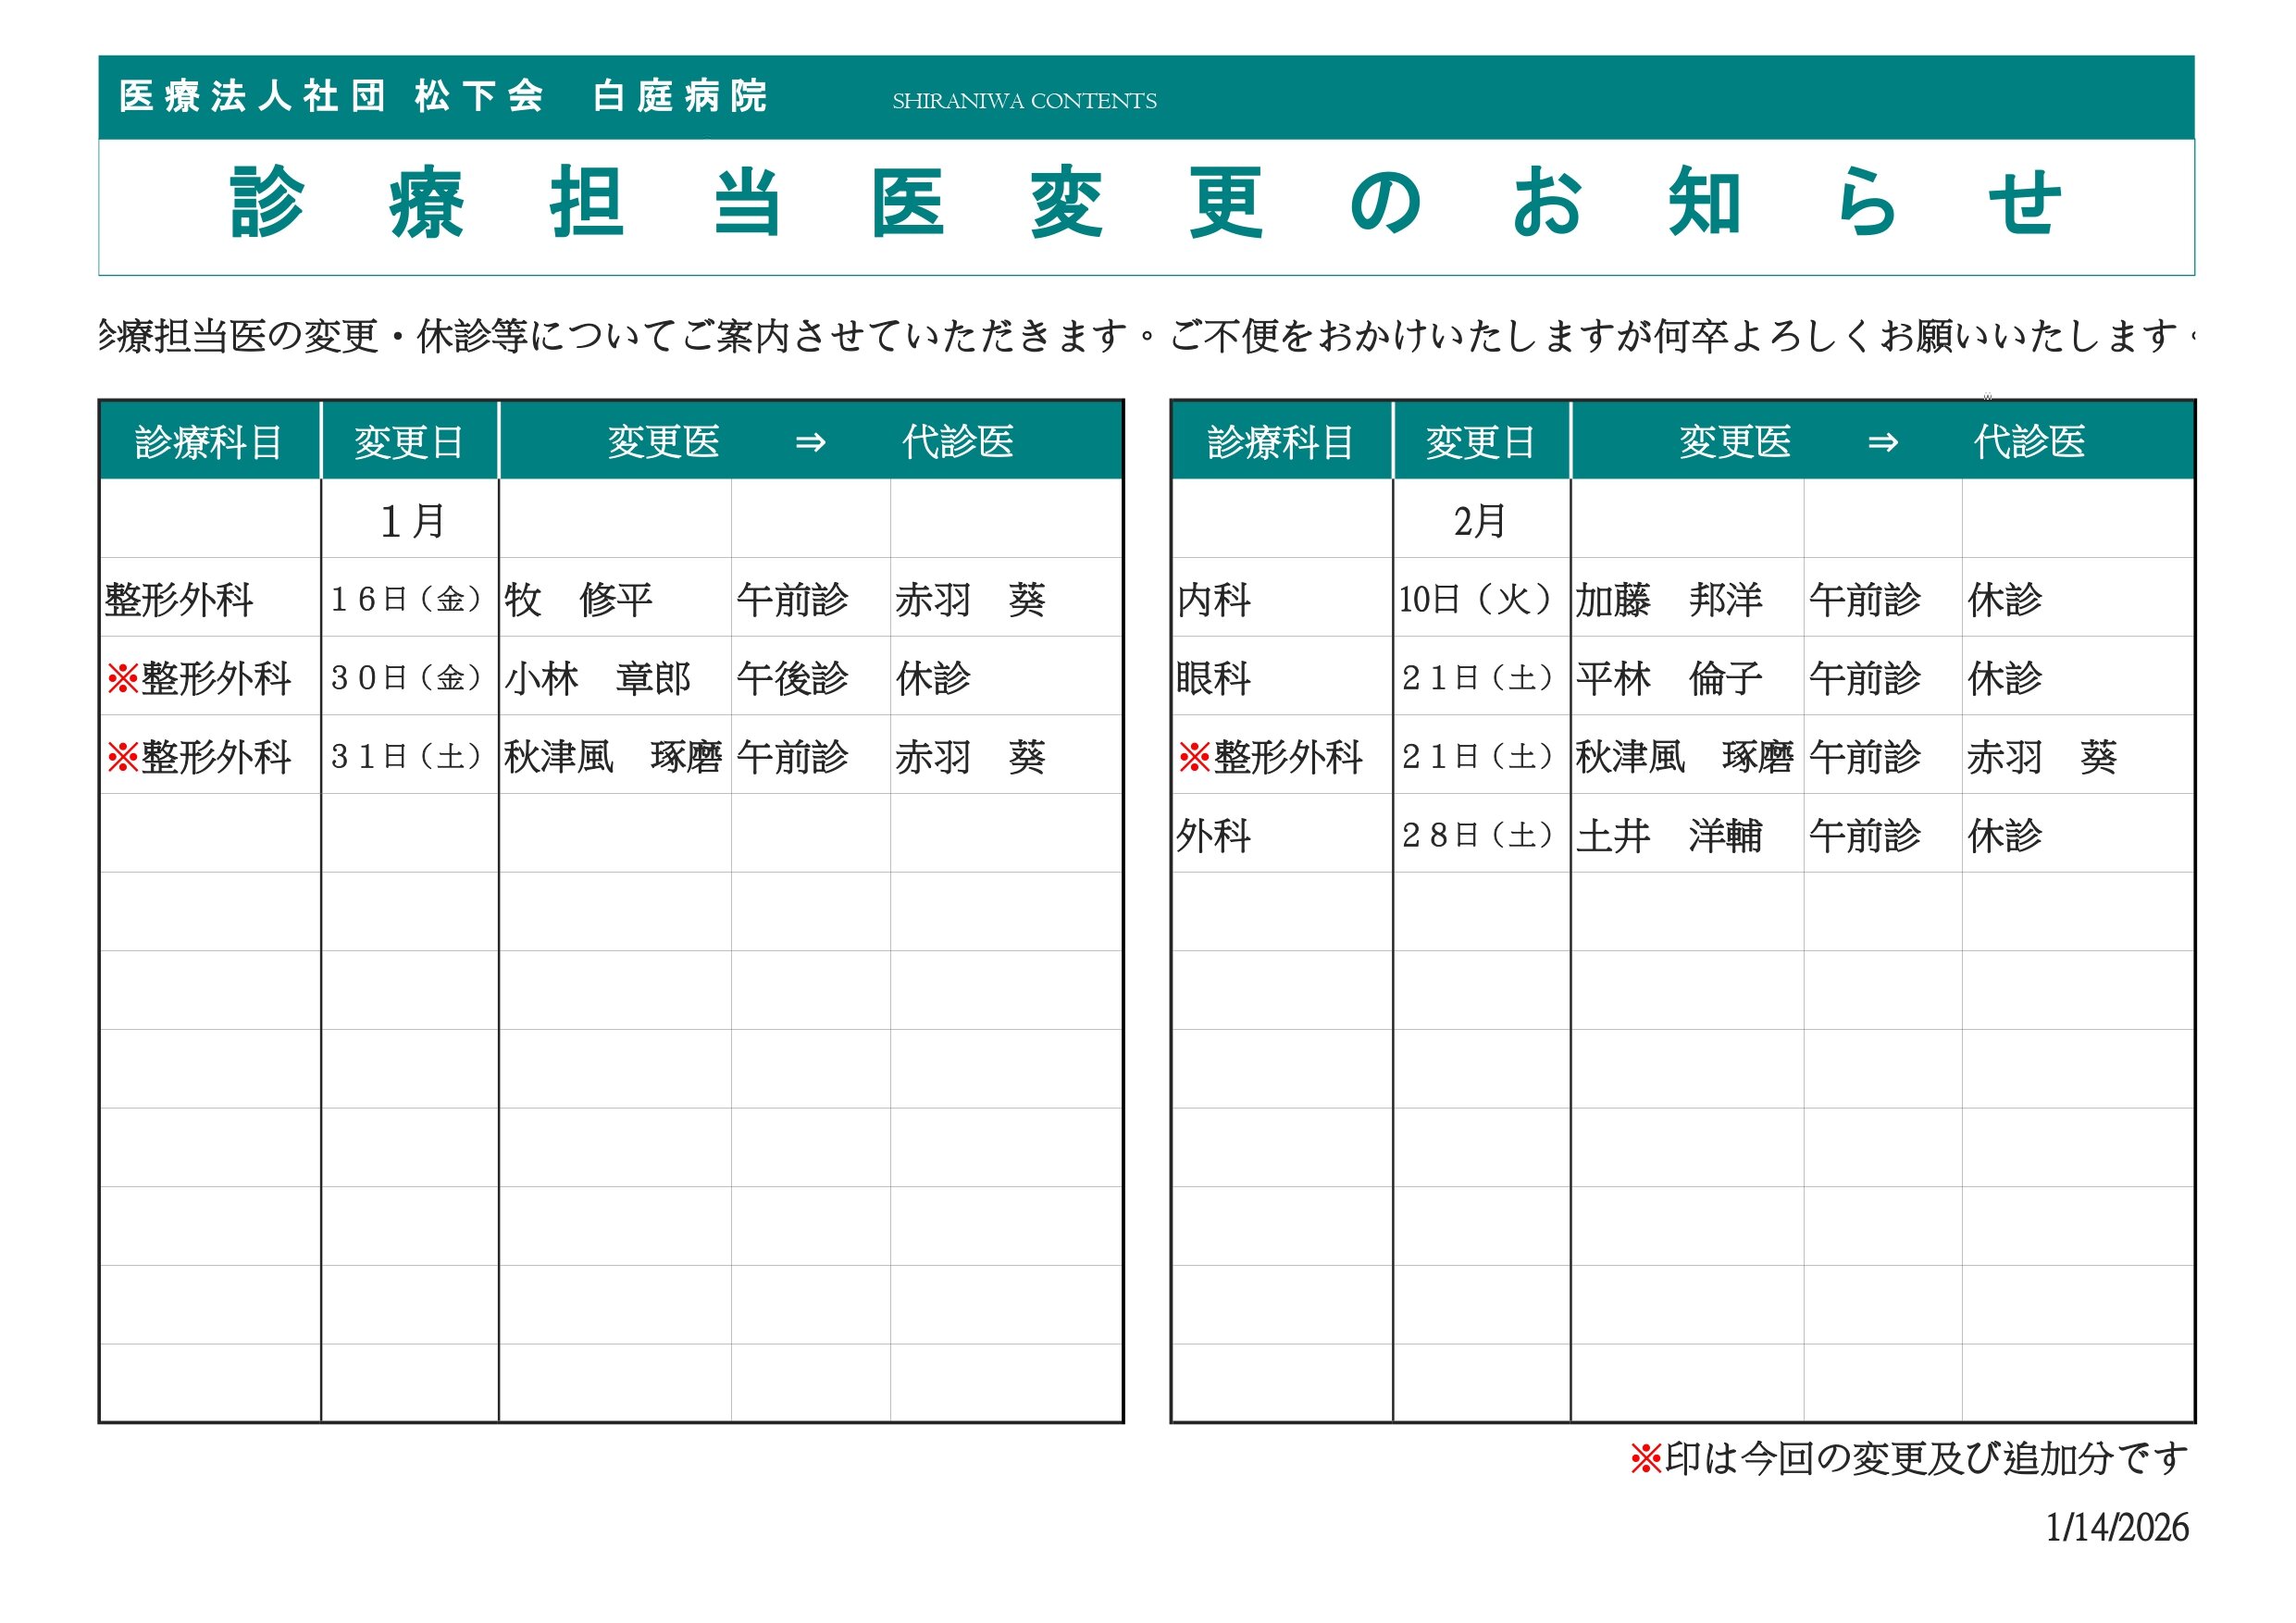Click the left table 変更日 column header
2296x1623 pixels.
pos(409,442)
